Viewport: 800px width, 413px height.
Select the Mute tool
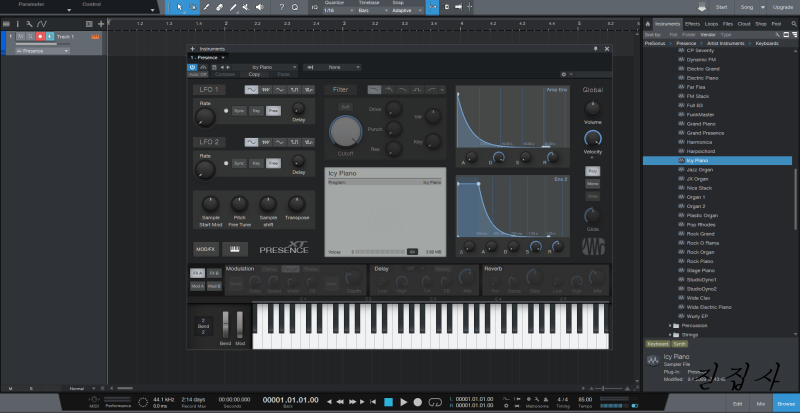tap(246, 7)
